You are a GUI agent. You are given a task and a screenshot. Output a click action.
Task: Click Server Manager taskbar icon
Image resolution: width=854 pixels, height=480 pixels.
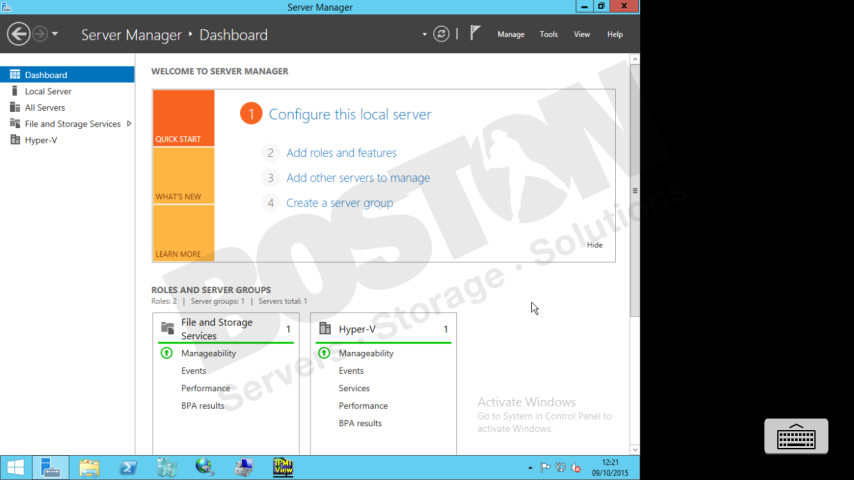pos(50,467)
